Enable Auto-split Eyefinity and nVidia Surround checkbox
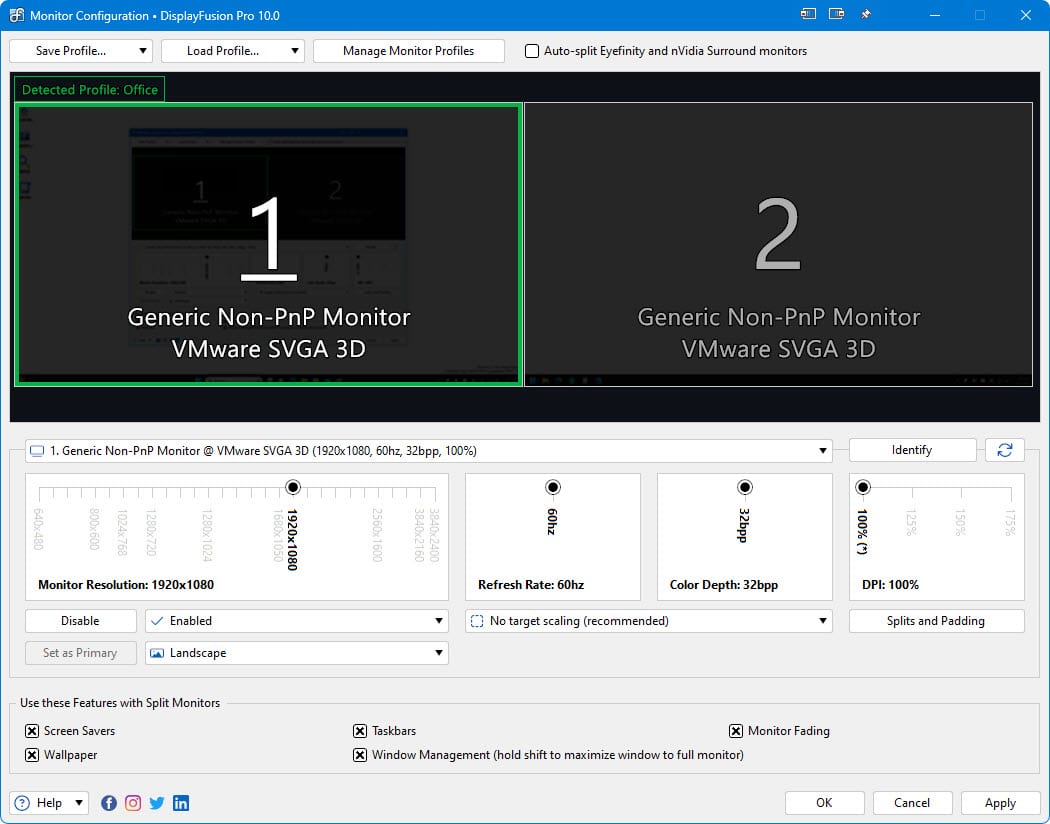Image resolution: width=1050 pixels, height=824 pixels. [x=532, y=51]
